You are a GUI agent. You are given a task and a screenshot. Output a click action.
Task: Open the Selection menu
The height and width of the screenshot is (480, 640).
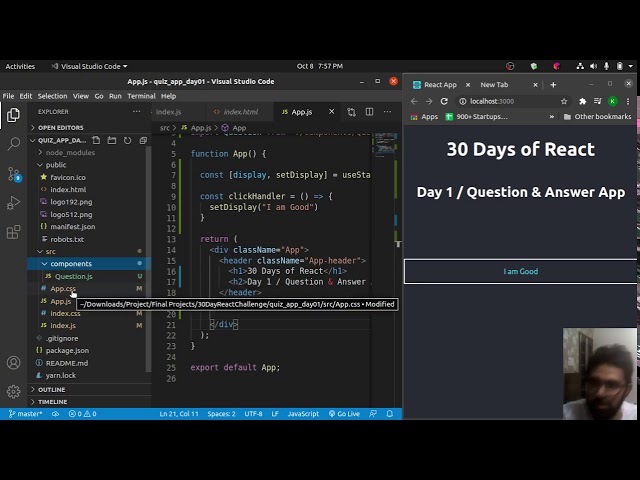(52, 96)
